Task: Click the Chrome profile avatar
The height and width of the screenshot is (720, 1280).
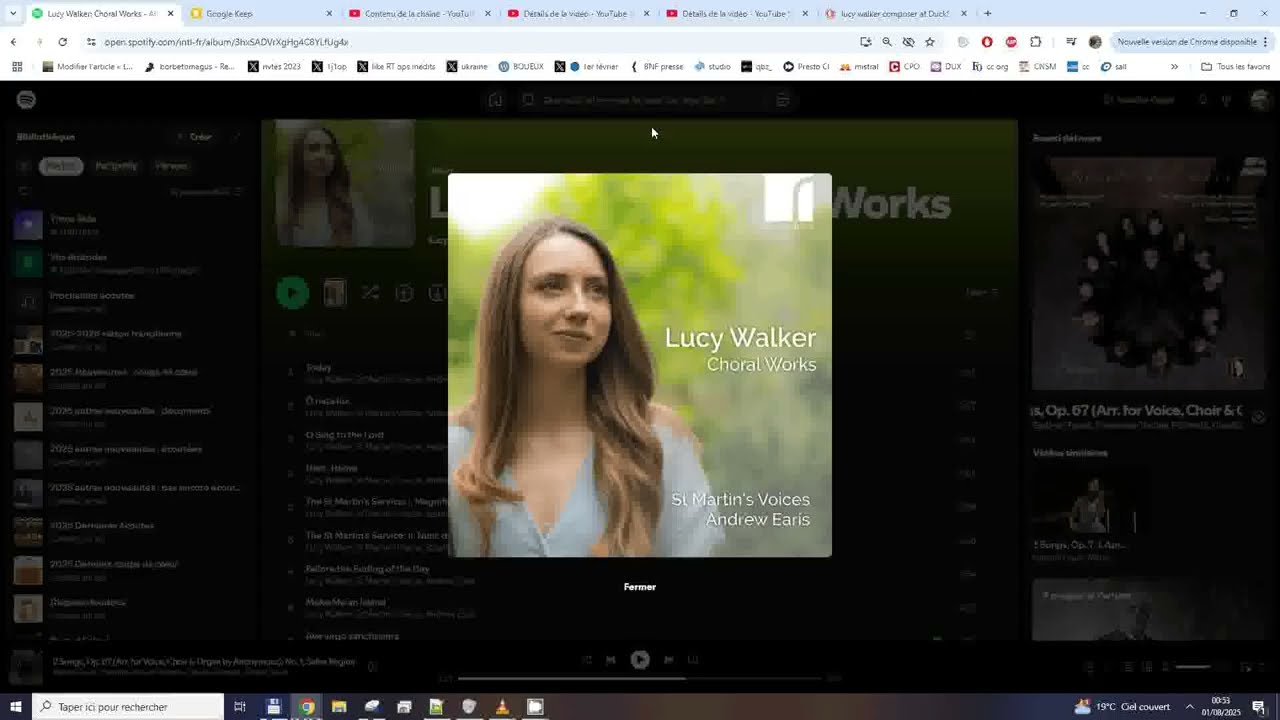Action: click(1095, 42)
